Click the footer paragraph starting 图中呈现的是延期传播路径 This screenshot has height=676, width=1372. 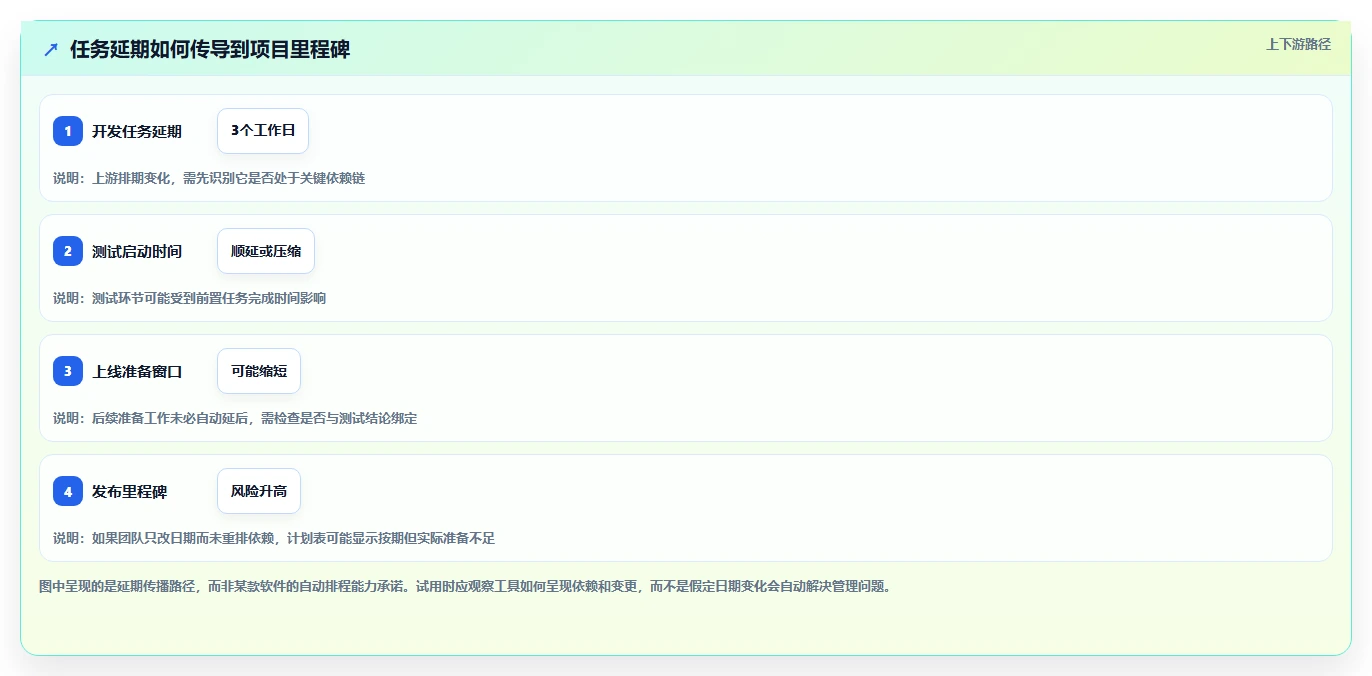tap(465, 586)
